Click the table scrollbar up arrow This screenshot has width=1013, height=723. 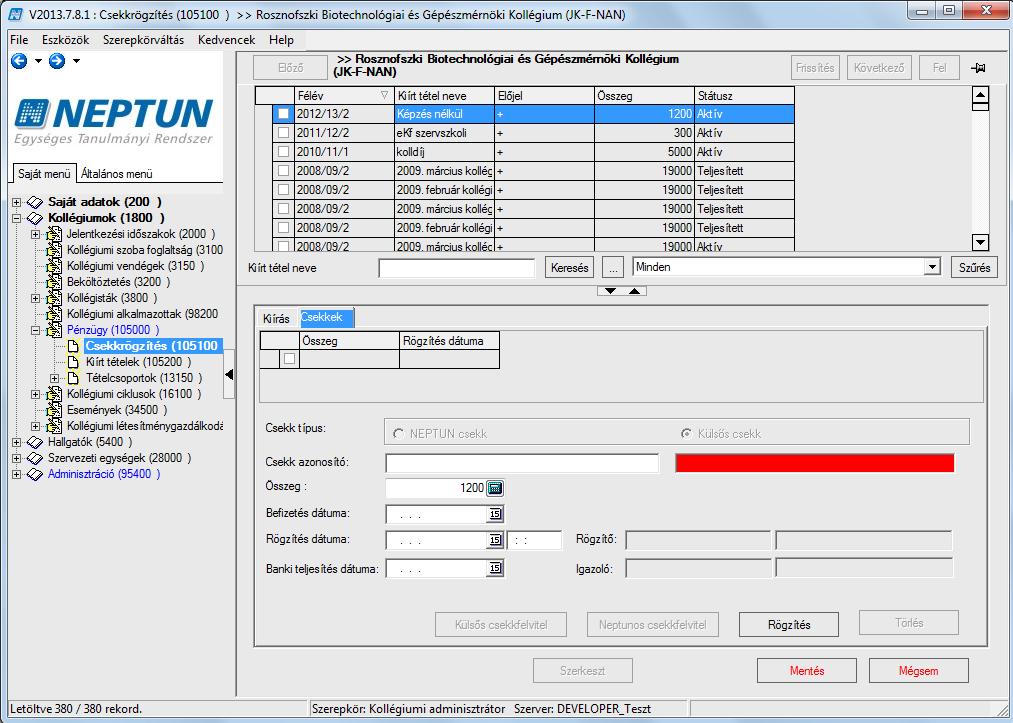(x=980, y=96)
